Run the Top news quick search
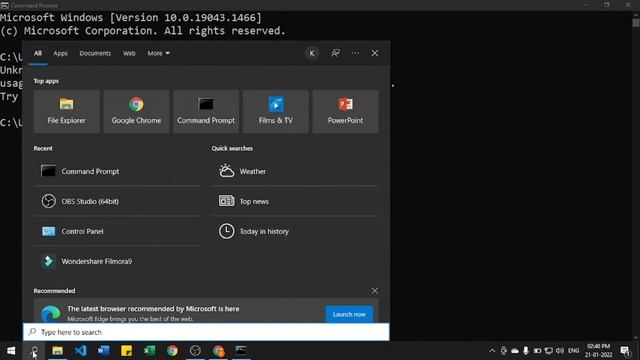 (x=295, y=201)
